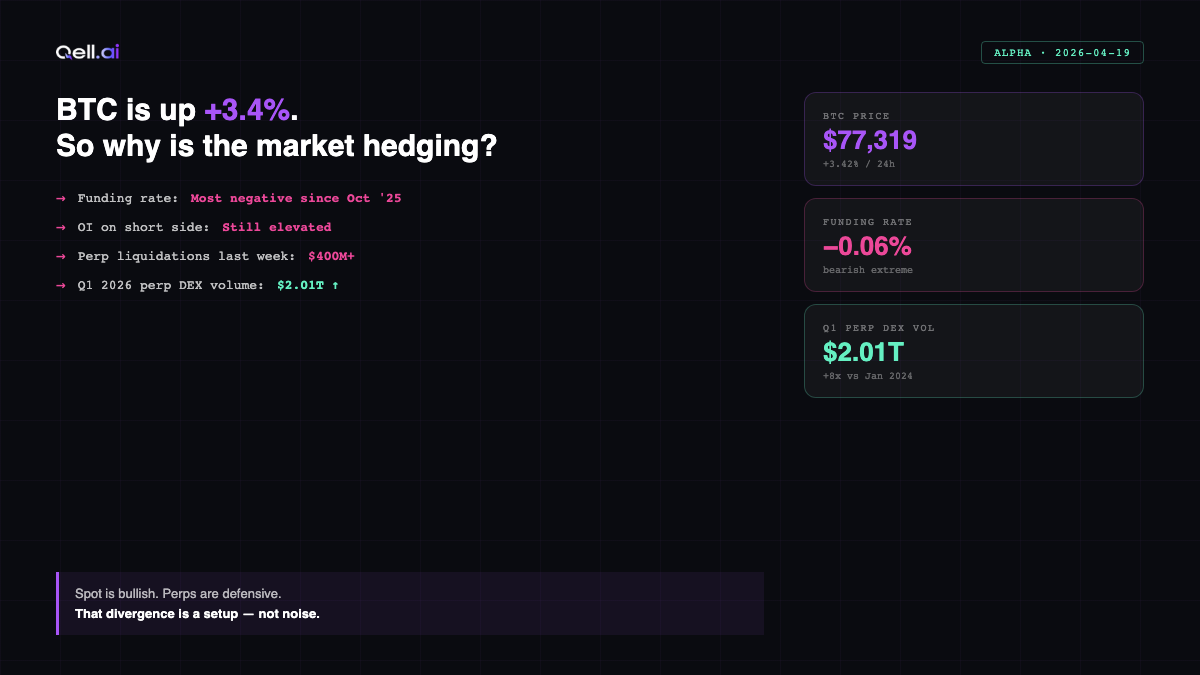
Task: Open the BTC Price card
Action: pyautogui.click(x=973, y=139)
